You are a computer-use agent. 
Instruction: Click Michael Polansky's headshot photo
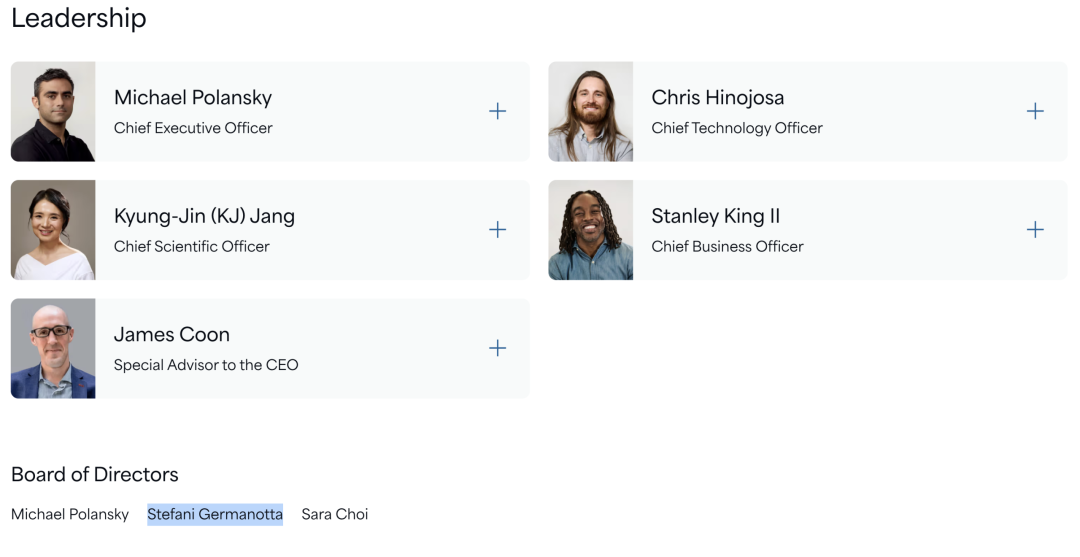[x=53, y=112]
